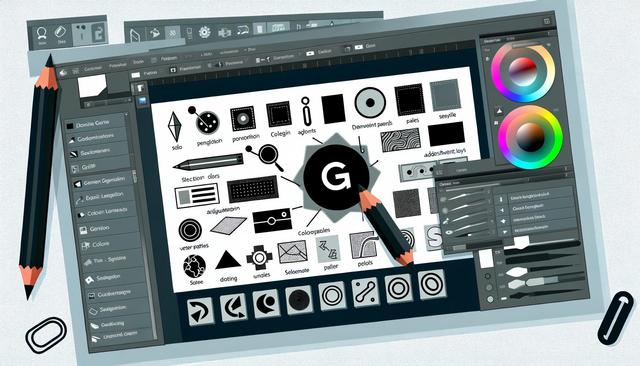Open the Colore row in left sidebar
The height and width of the screenshot is (366, 640).
(111, 244)
